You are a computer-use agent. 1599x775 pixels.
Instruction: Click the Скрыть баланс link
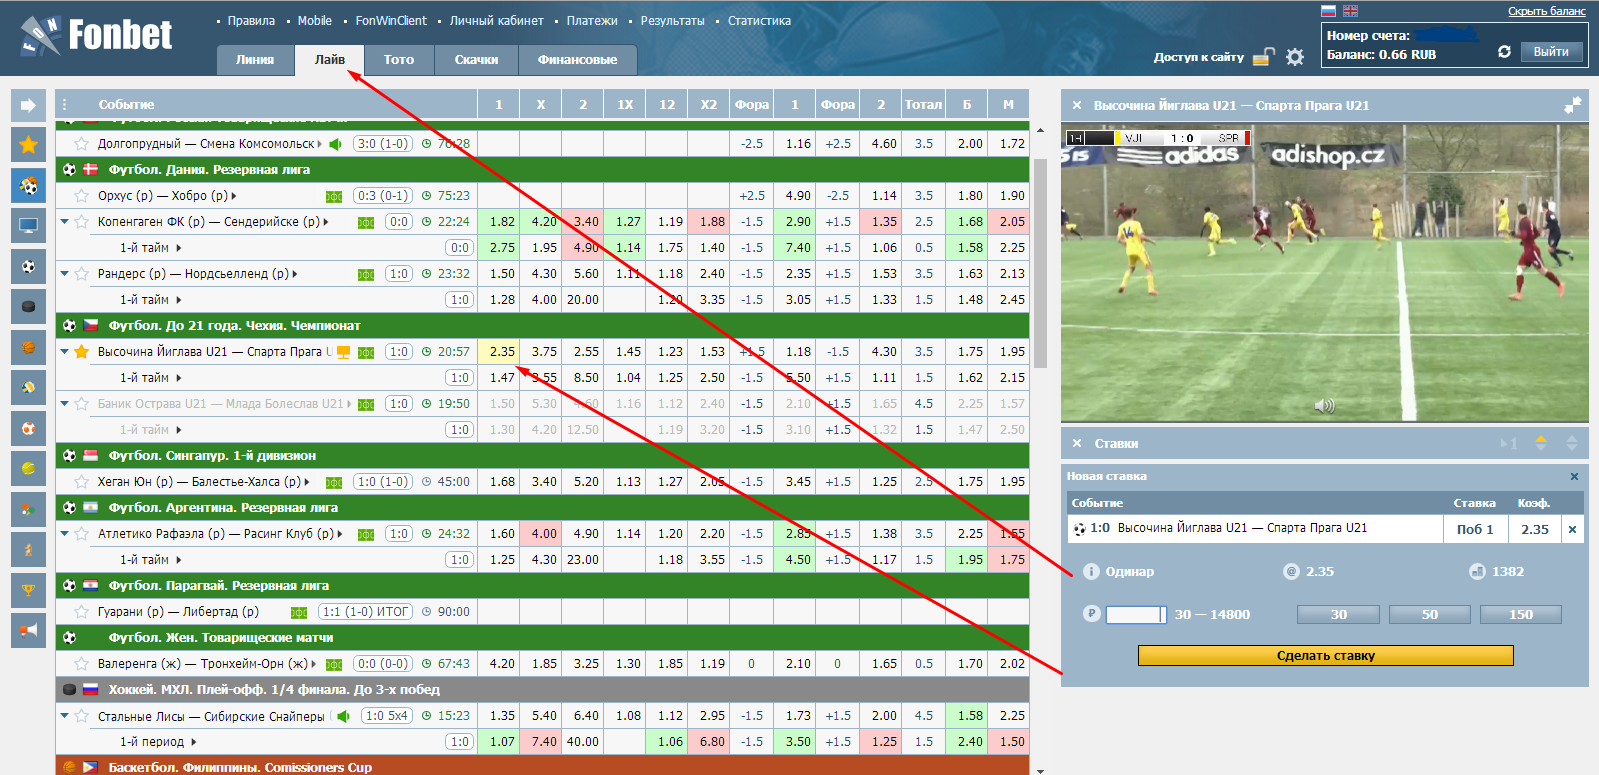point(1546,11)
